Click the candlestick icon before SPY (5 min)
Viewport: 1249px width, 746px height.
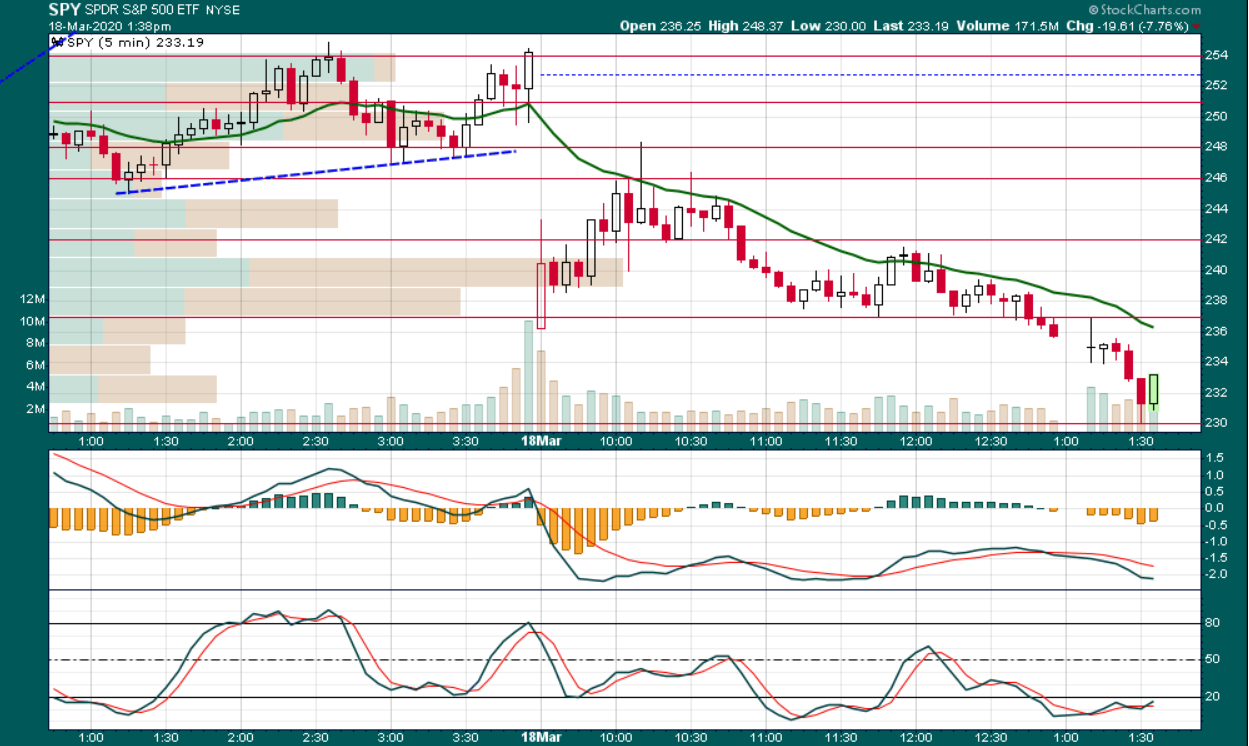pos(56,42)
